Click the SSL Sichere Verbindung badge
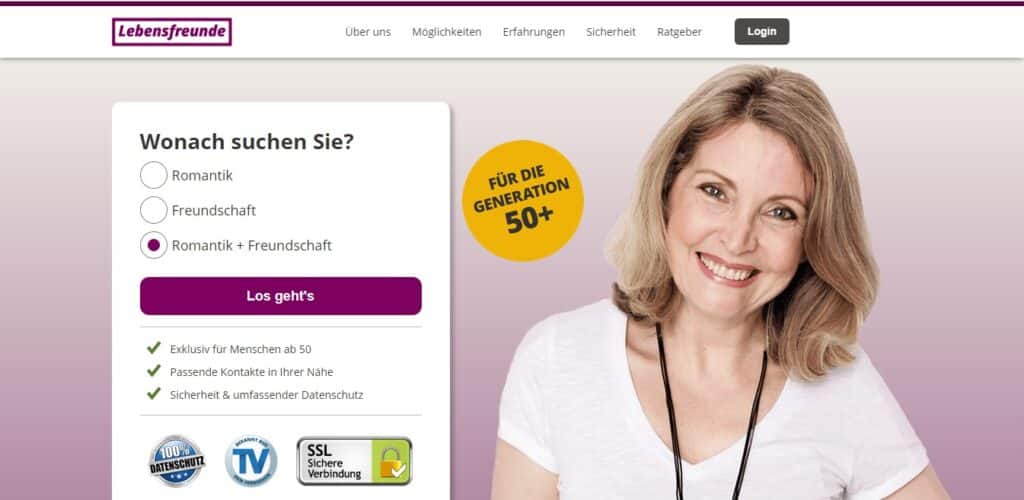This screenshot has width=1024, height=500. point(355,461)
